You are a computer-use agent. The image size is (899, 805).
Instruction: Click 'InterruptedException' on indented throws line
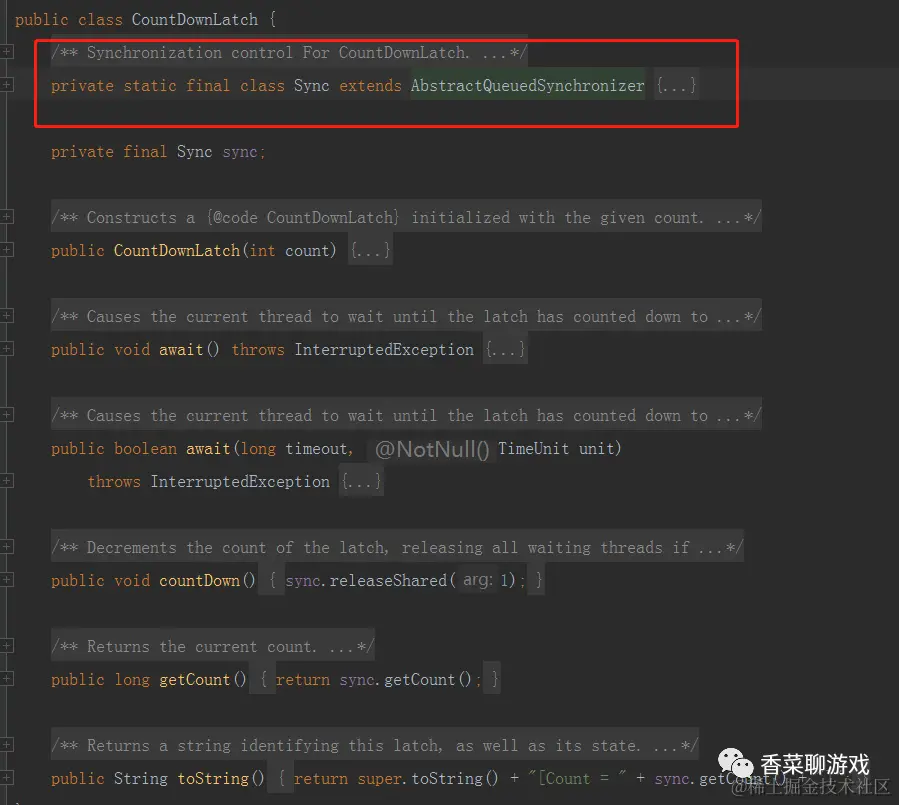(240, 482)
